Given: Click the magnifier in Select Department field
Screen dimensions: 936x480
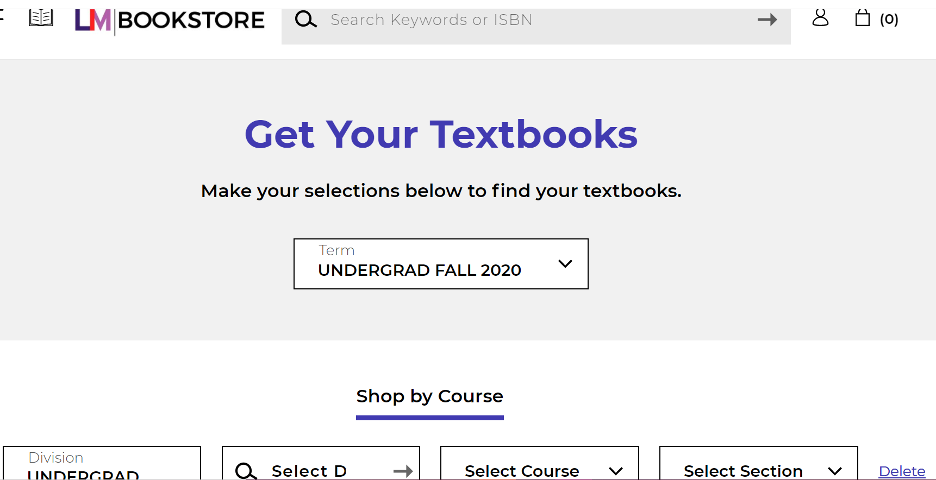Looking at the screenshot, I should point(246,471).
